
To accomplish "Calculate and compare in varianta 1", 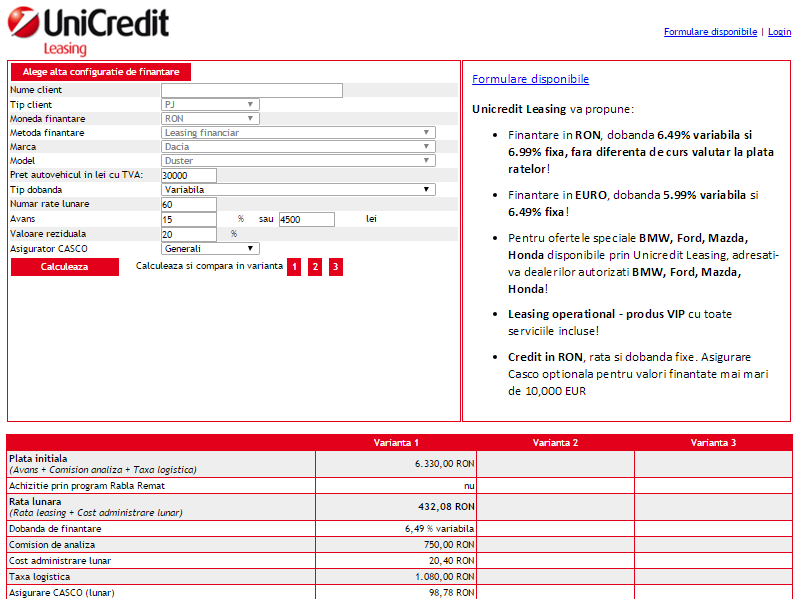I will (x=294, y=267).
